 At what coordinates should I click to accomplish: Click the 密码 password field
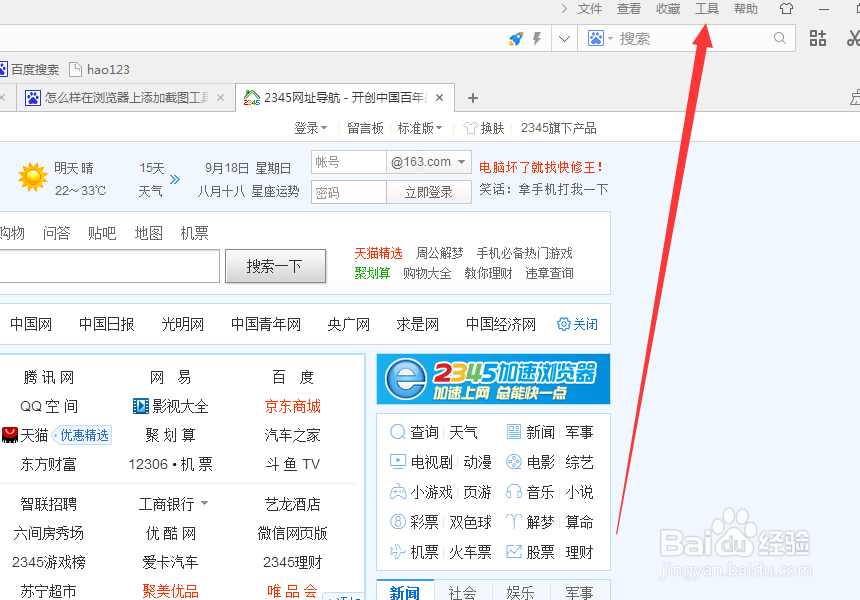pyautogui.click(x=349, y=193)
